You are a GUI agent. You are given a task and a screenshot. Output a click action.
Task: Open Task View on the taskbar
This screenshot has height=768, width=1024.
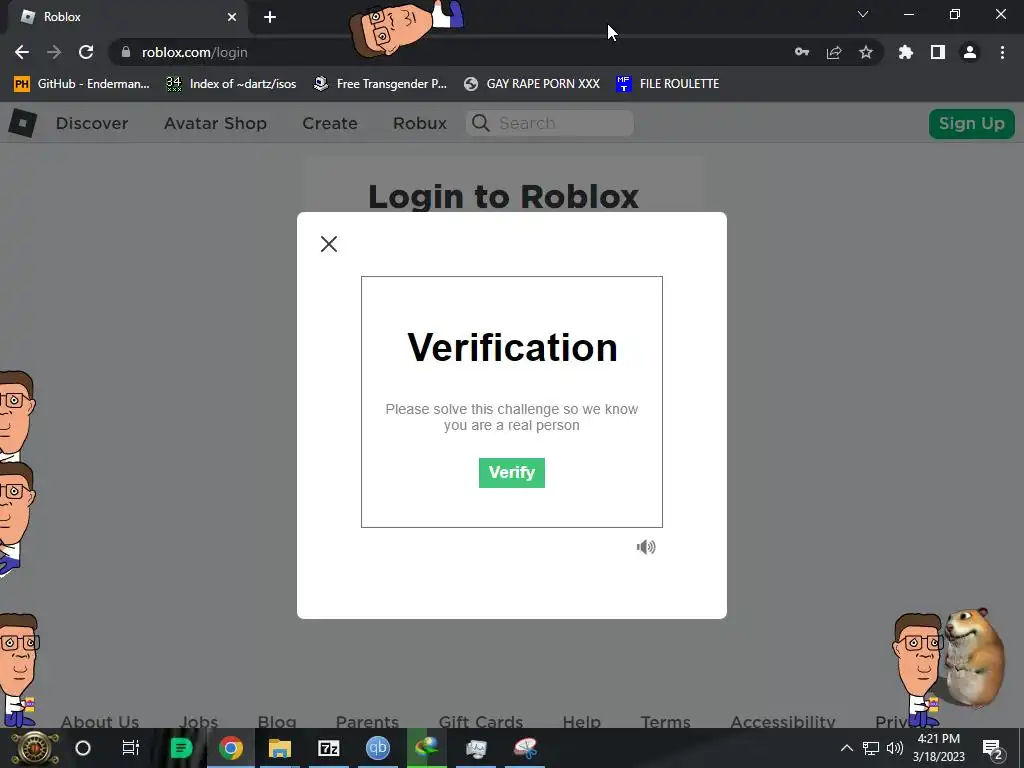coord(131,748)
